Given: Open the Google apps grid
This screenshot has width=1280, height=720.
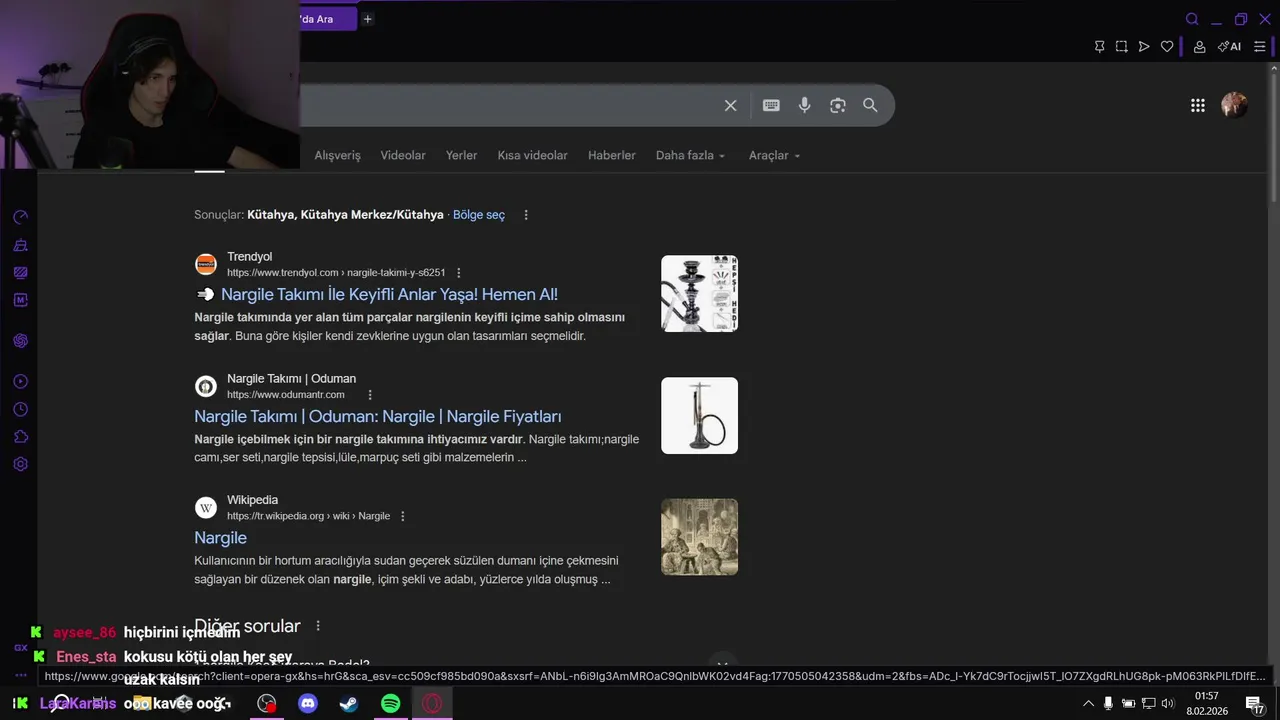Looking at the screenshot, I should (1198, 105).
